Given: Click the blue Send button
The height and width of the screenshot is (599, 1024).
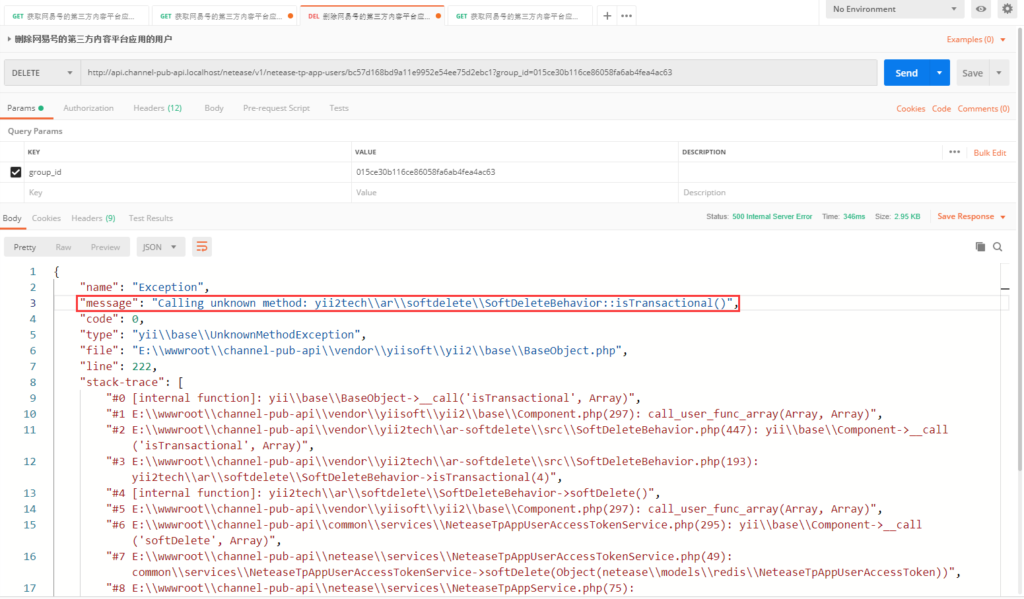Looking at the screenshot, I should point(906,73).
